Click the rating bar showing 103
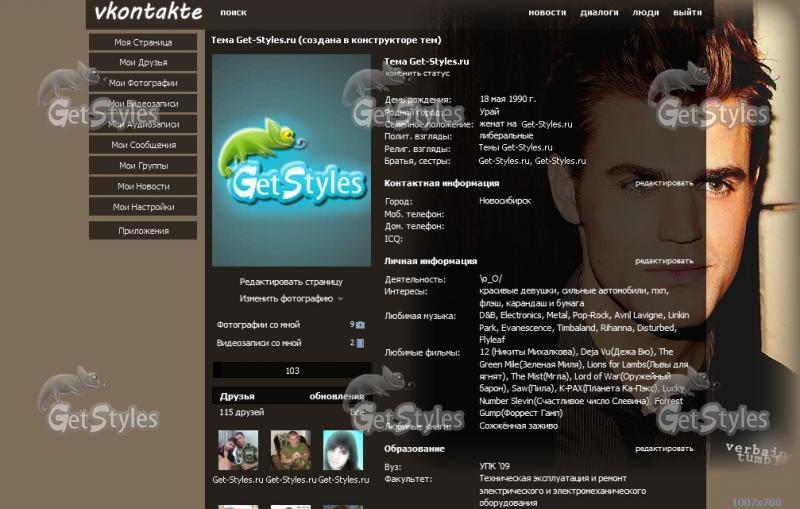 click(x=292, y=371)
